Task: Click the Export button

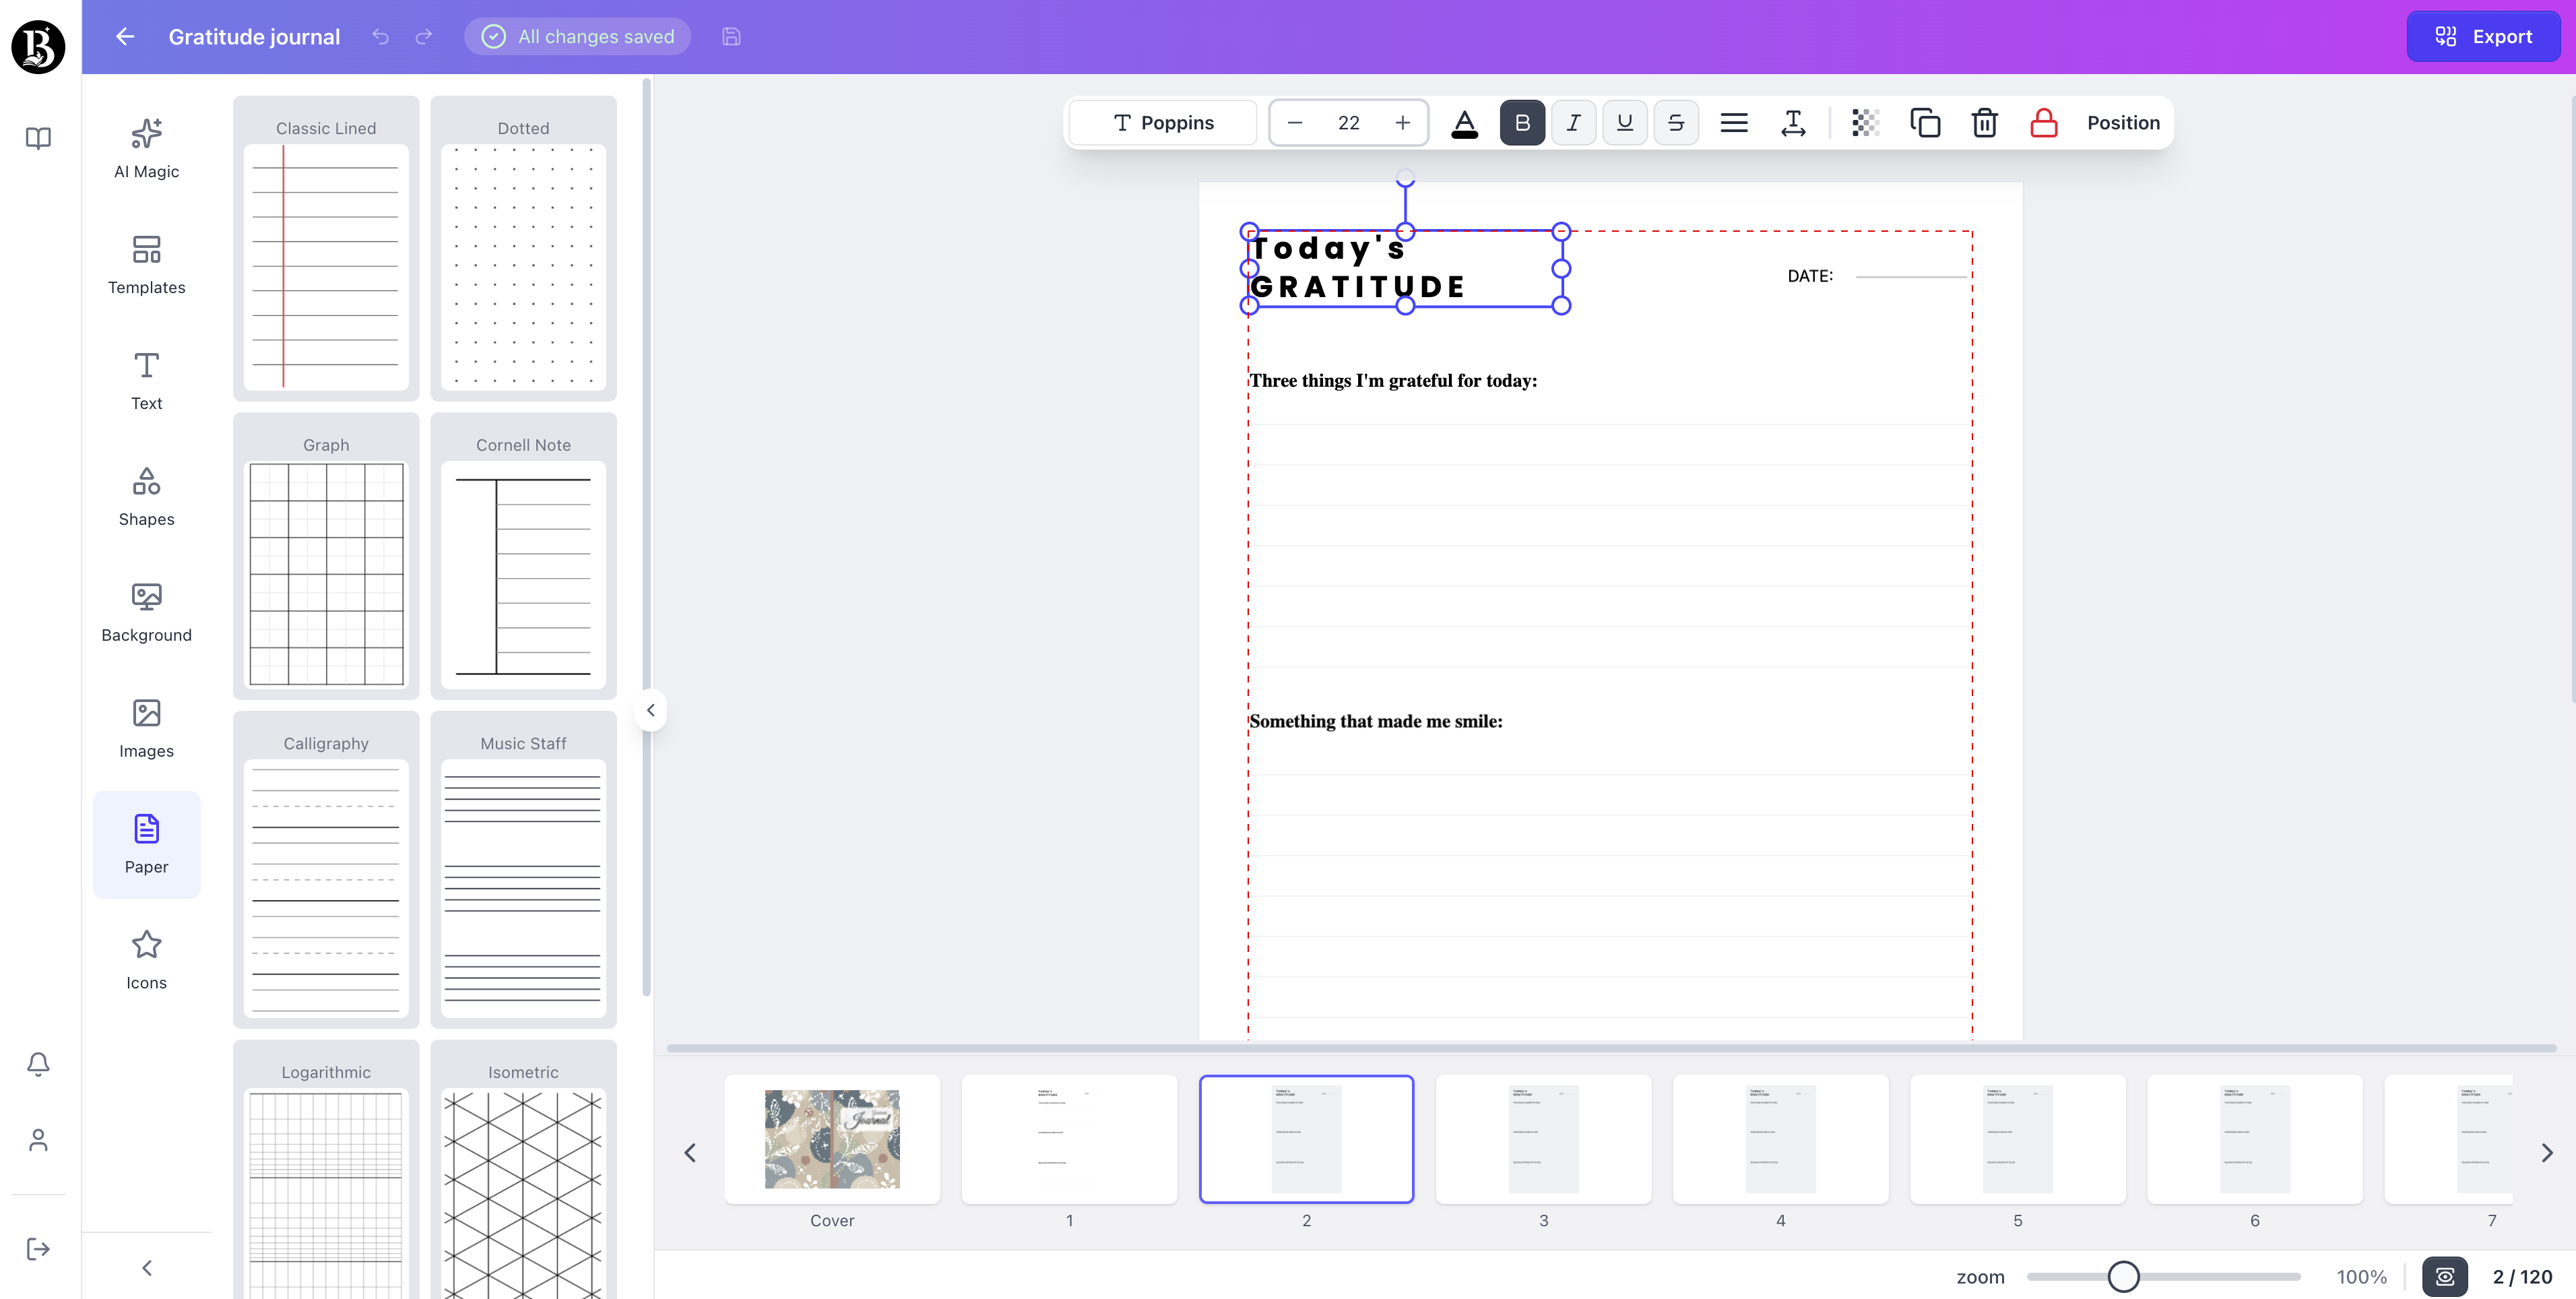Action: 2484,36
